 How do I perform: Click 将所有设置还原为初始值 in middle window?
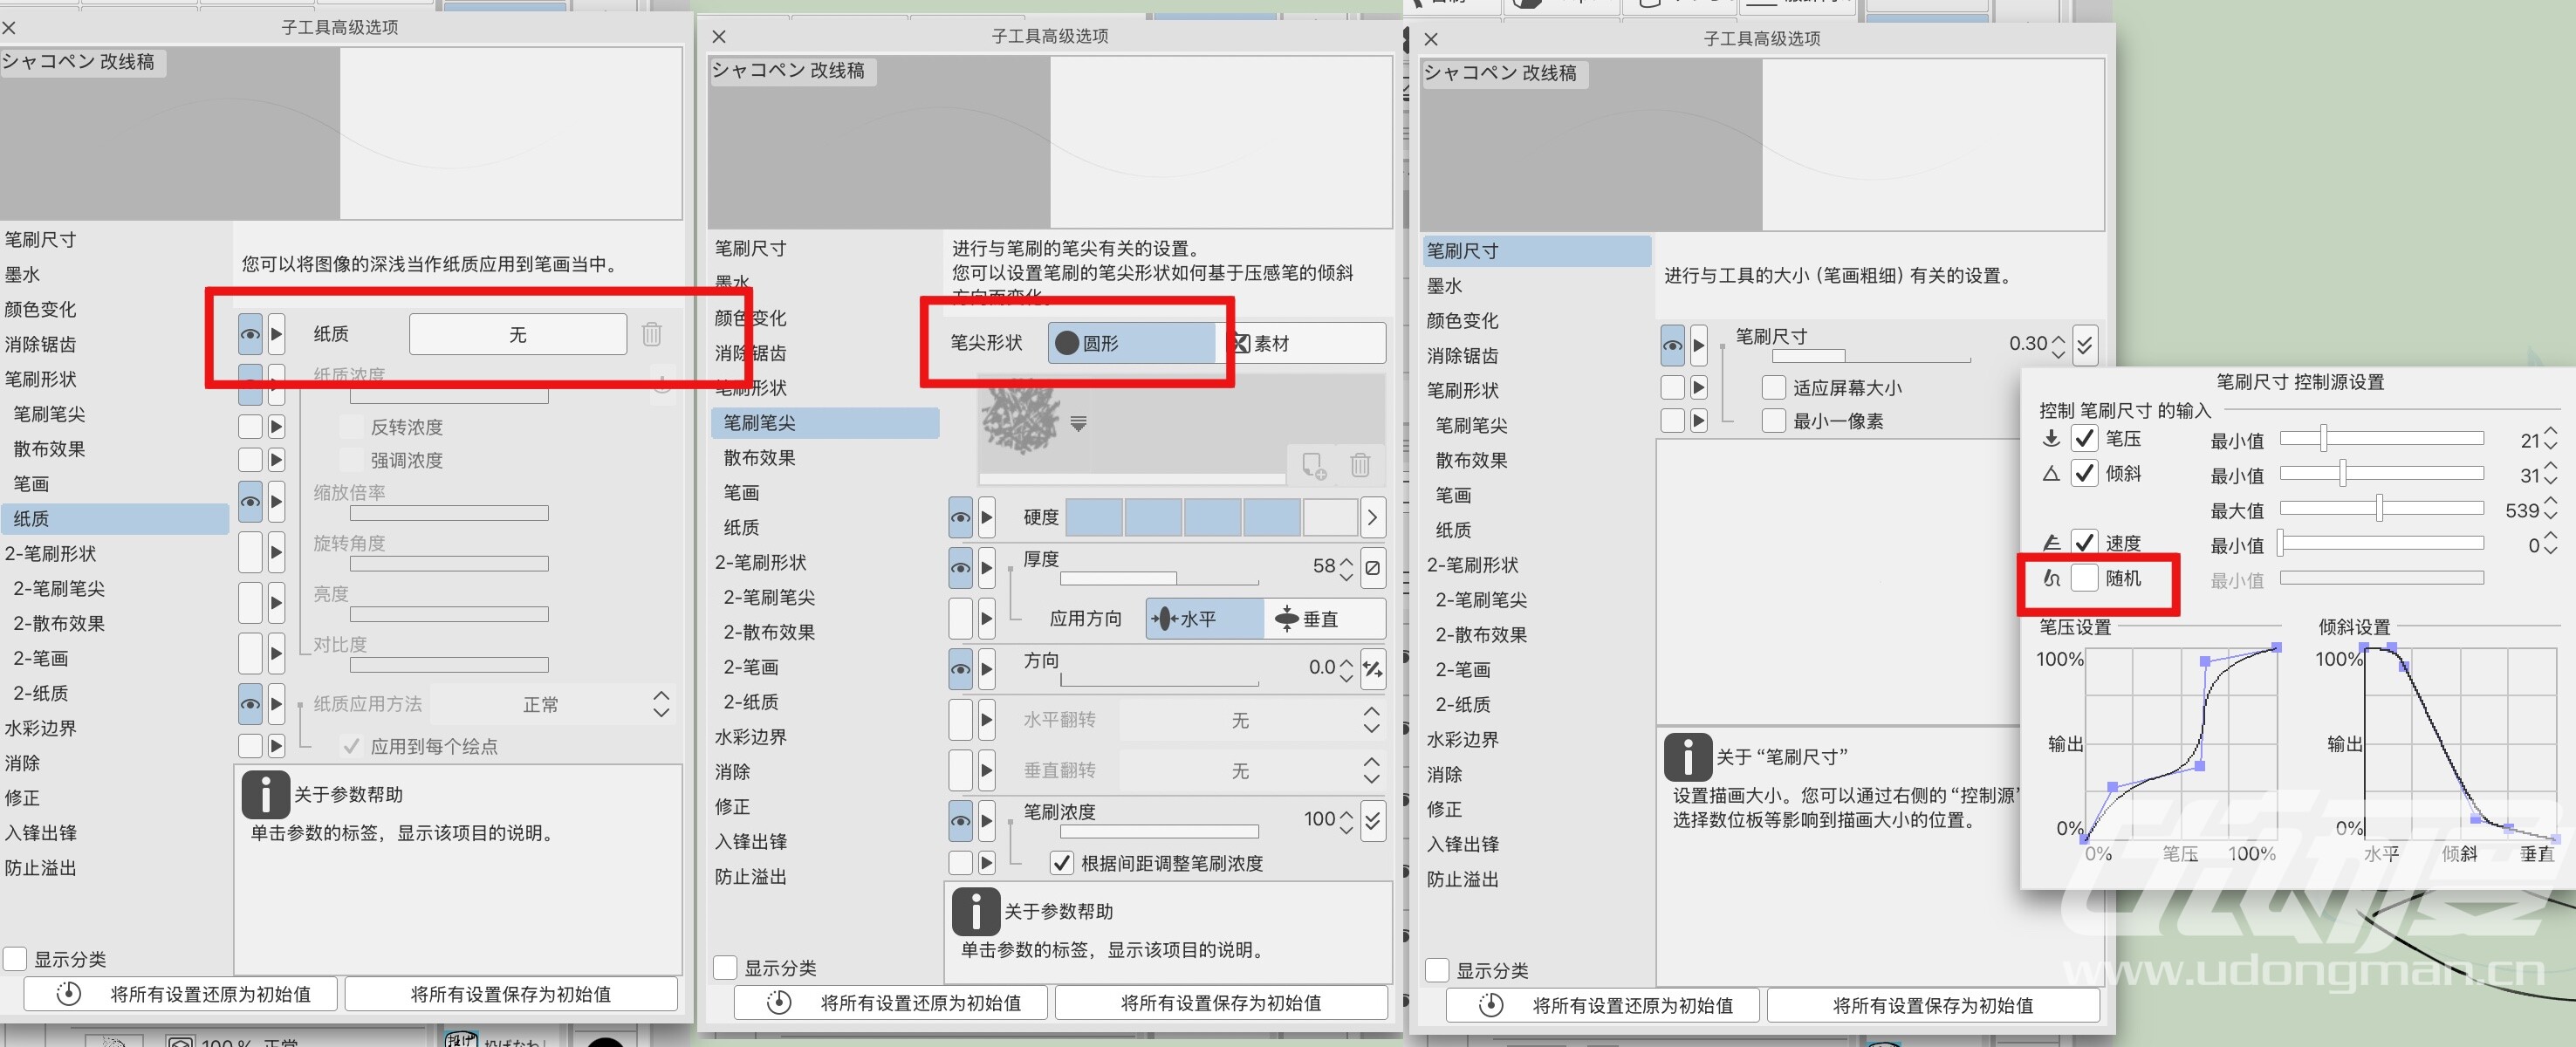pyautogui.click(x=892, y=1003)
